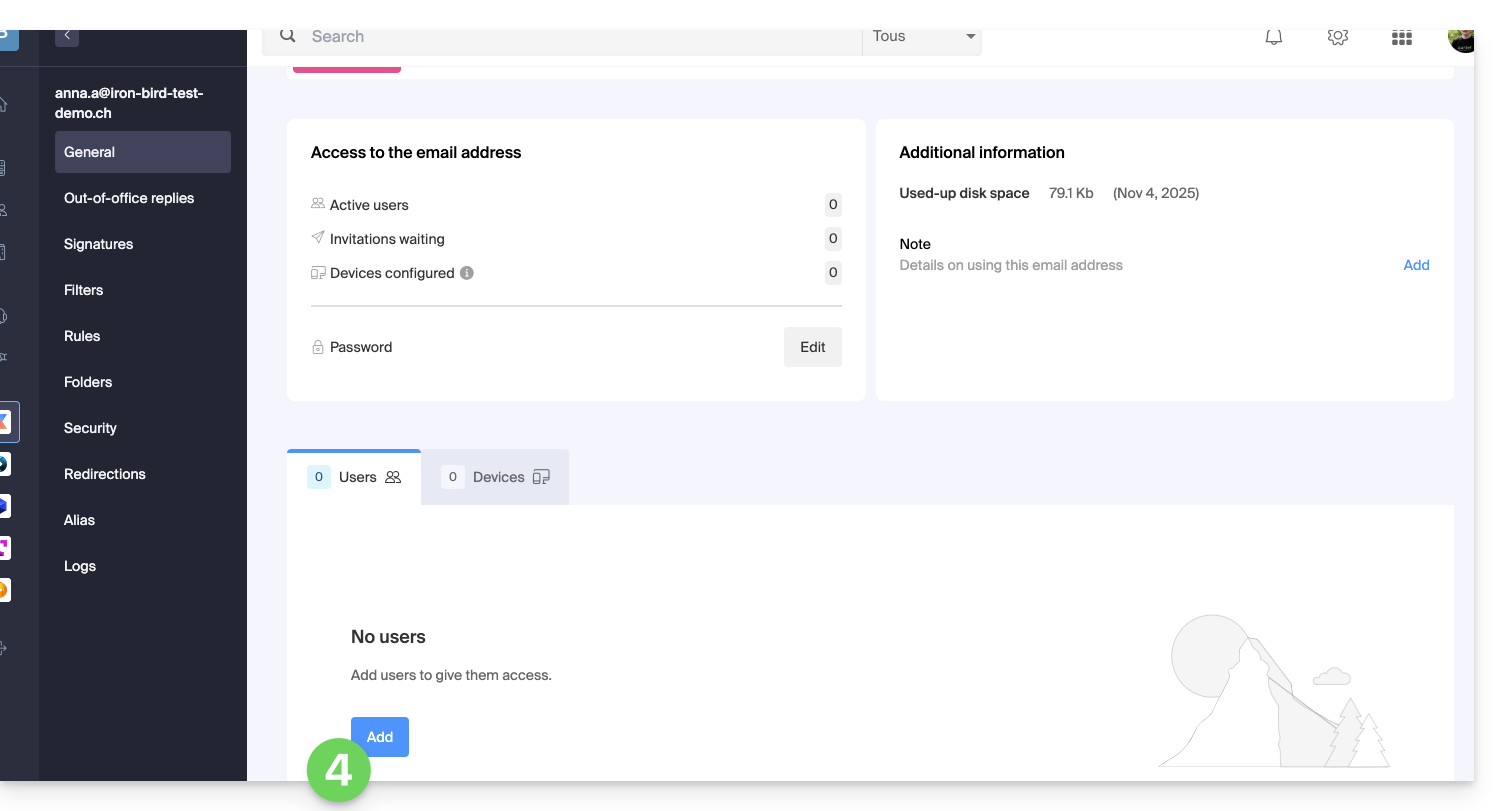
Task: Edit the email password
Action: (x=812, y=347)
